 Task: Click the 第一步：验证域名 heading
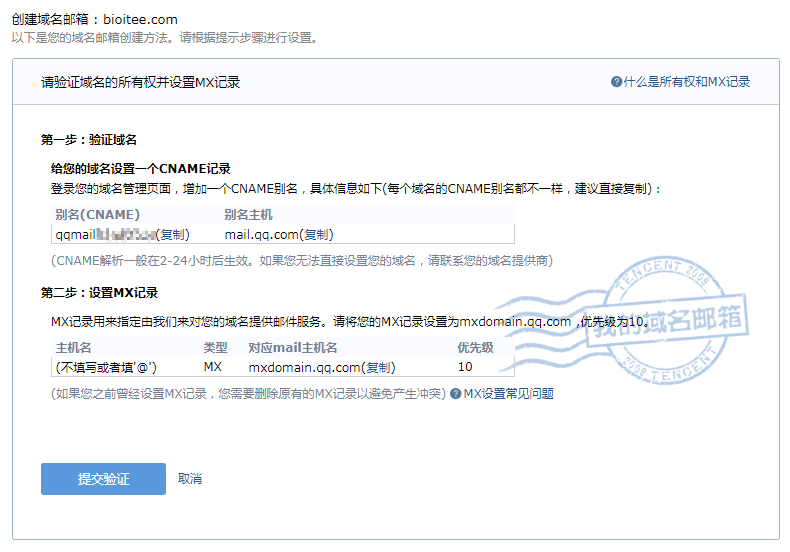[x=89, y=140]
